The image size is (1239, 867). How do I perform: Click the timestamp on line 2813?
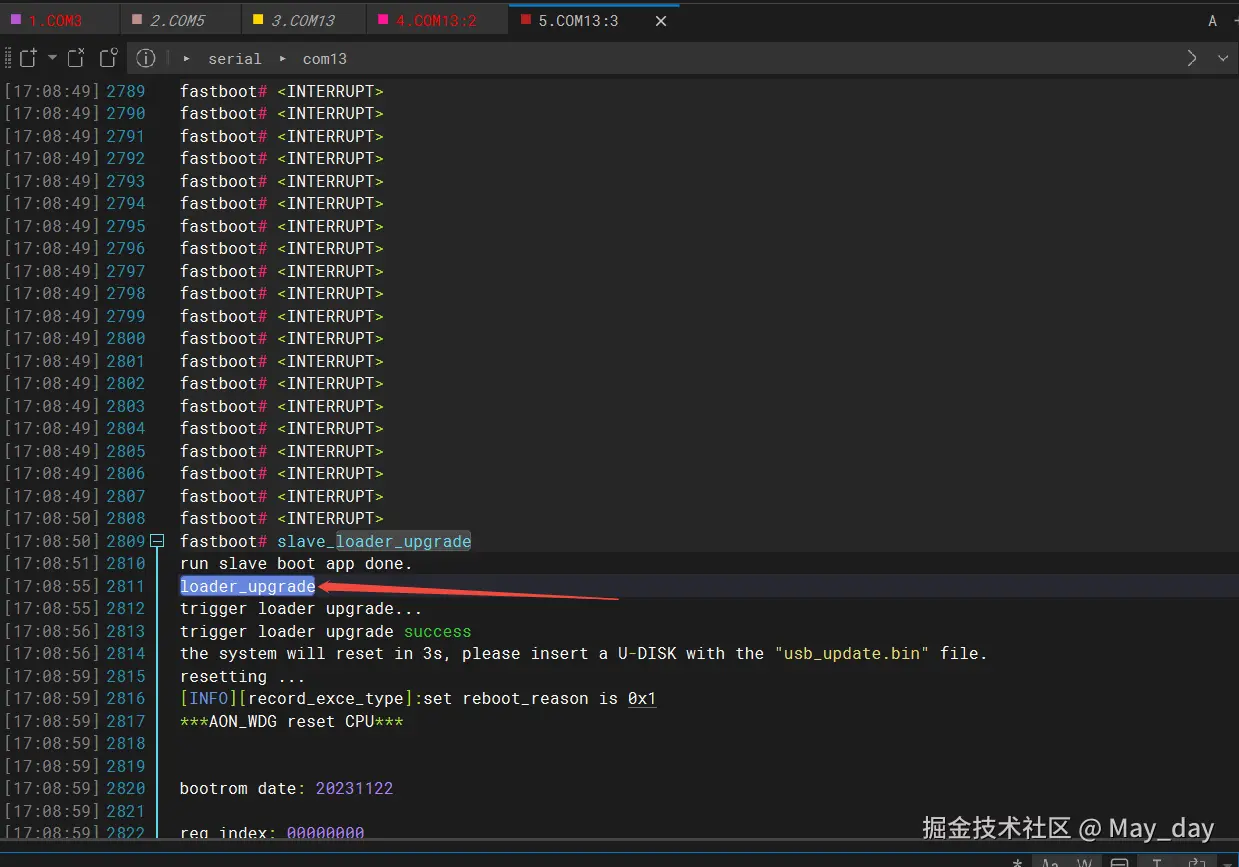pos(52,631)
